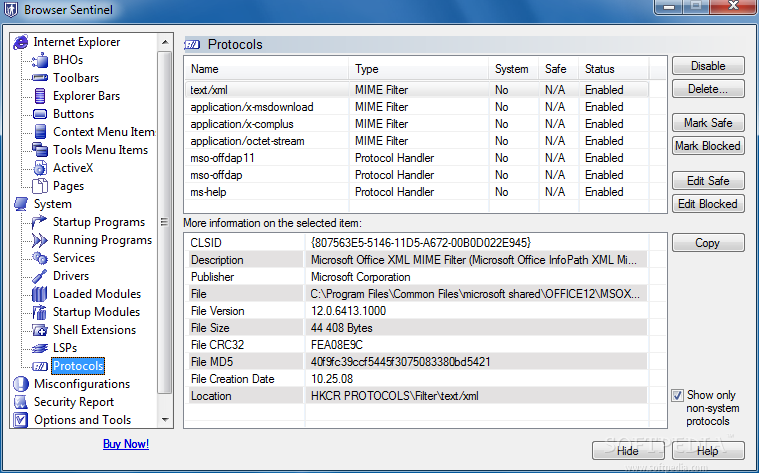Click the Mark Safe button
This screenshot has width=759, height=473.
coord(708,123)
